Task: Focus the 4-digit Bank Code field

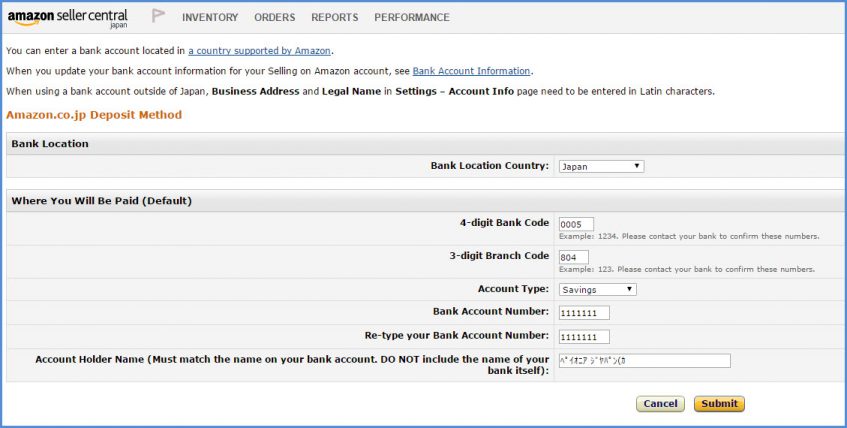Action: pyautogui.click(x=577, y=224)
